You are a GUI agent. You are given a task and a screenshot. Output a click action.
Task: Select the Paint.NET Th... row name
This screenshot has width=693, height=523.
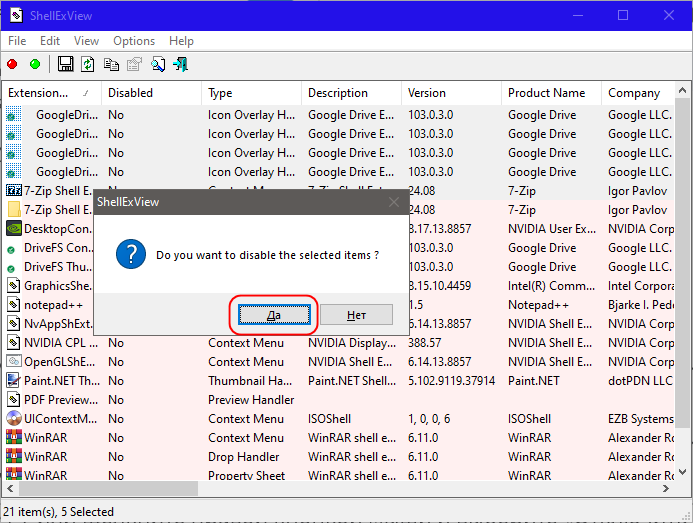62,381
